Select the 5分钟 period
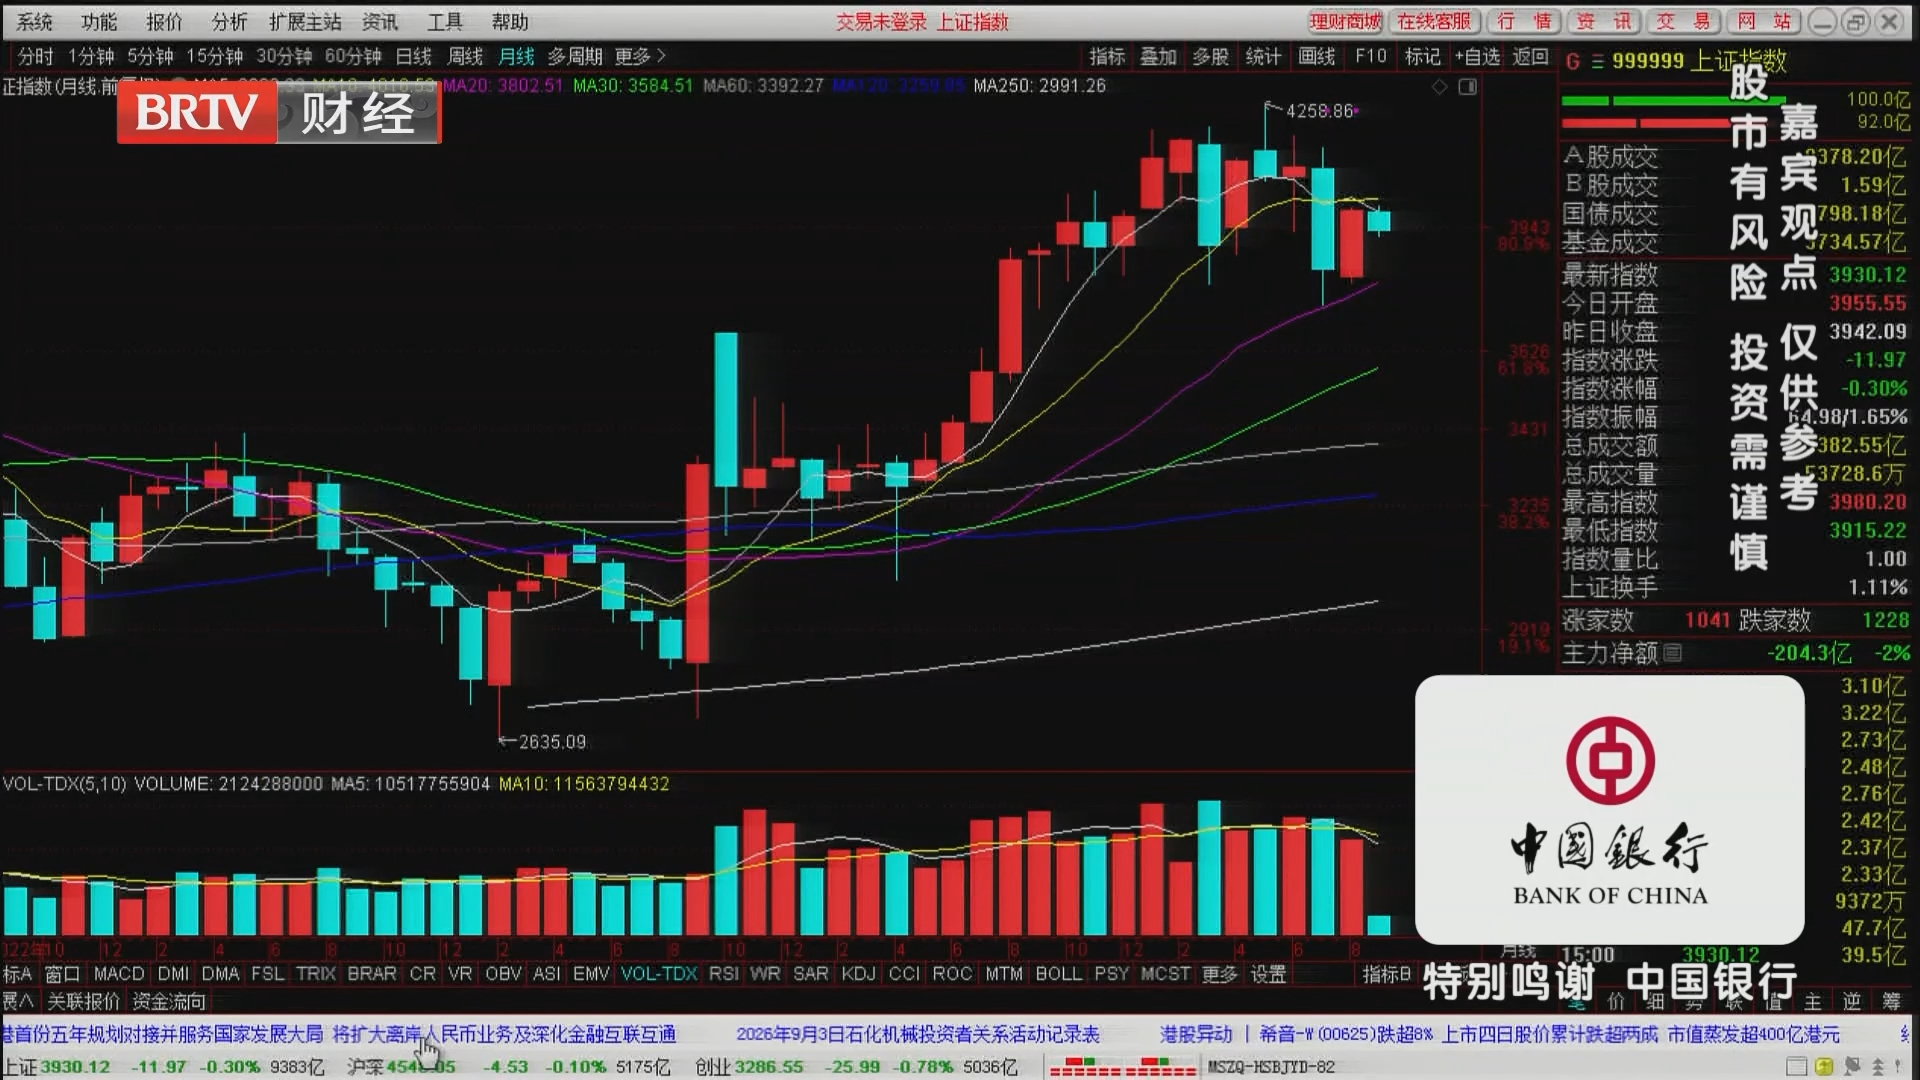The height and width of the screenshot is (1080, 1920). click(150, 57)
